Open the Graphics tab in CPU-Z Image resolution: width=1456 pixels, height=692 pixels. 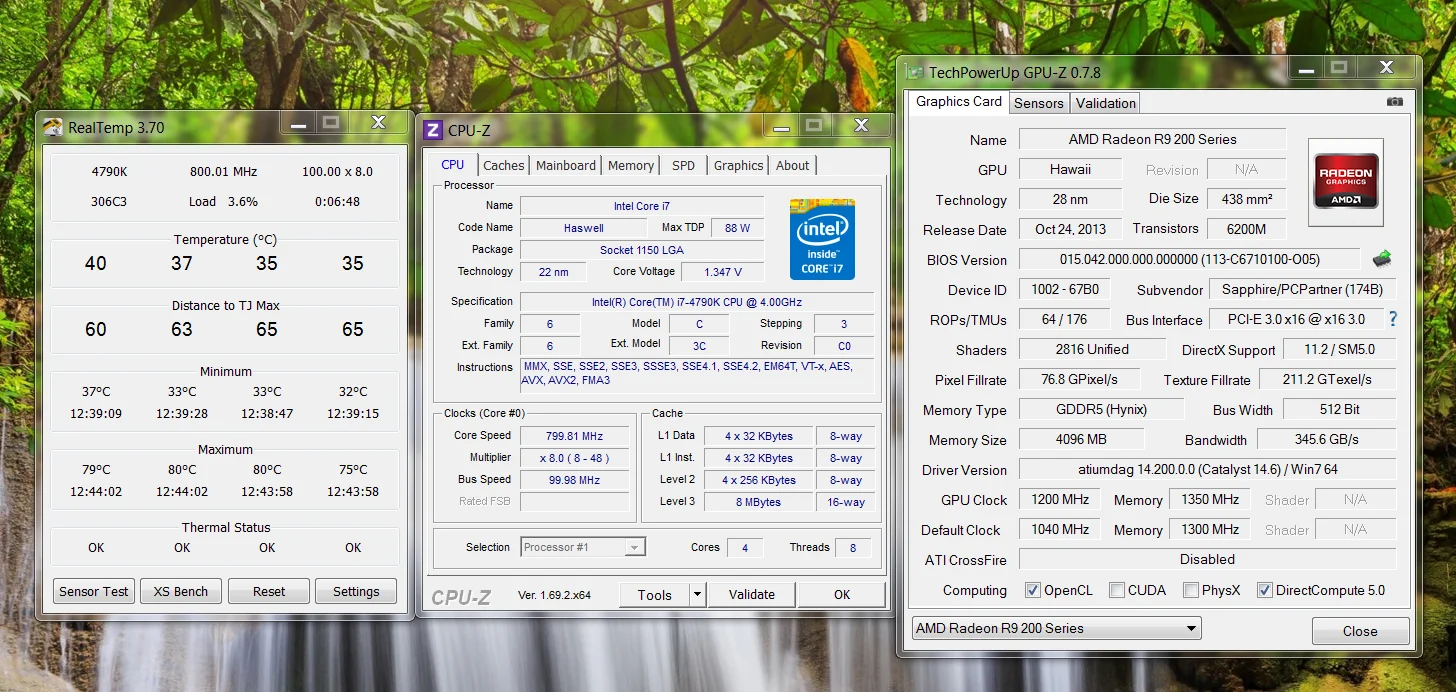tap(739, 166)
